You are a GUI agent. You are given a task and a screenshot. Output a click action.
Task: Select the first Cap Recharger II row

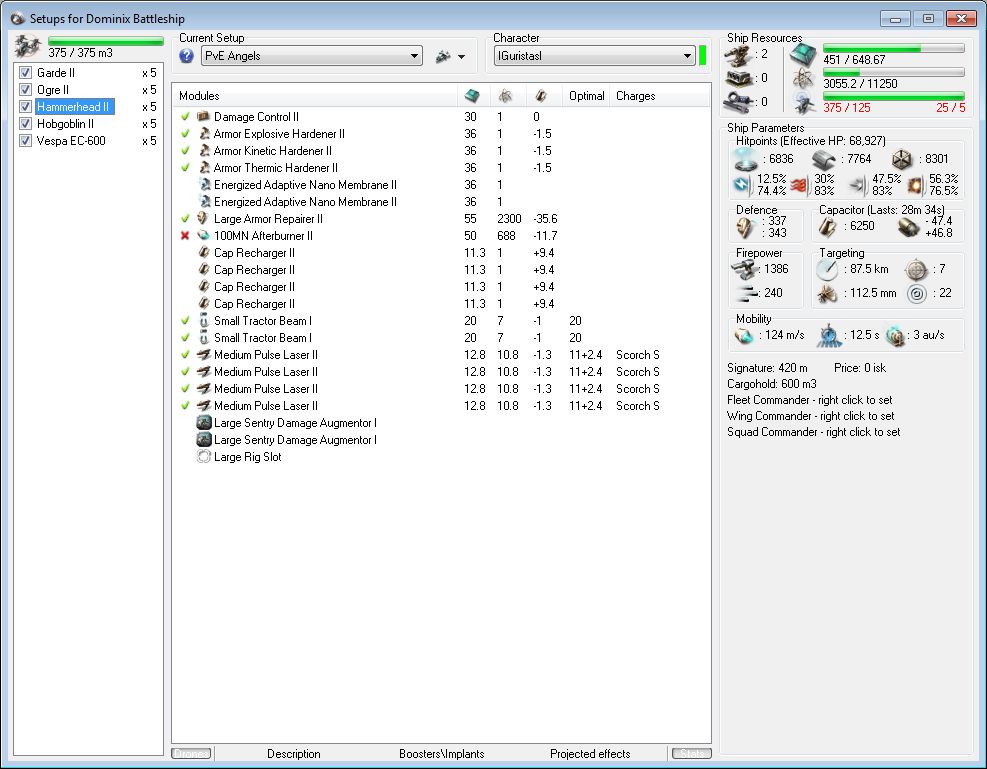coord(441,252)
